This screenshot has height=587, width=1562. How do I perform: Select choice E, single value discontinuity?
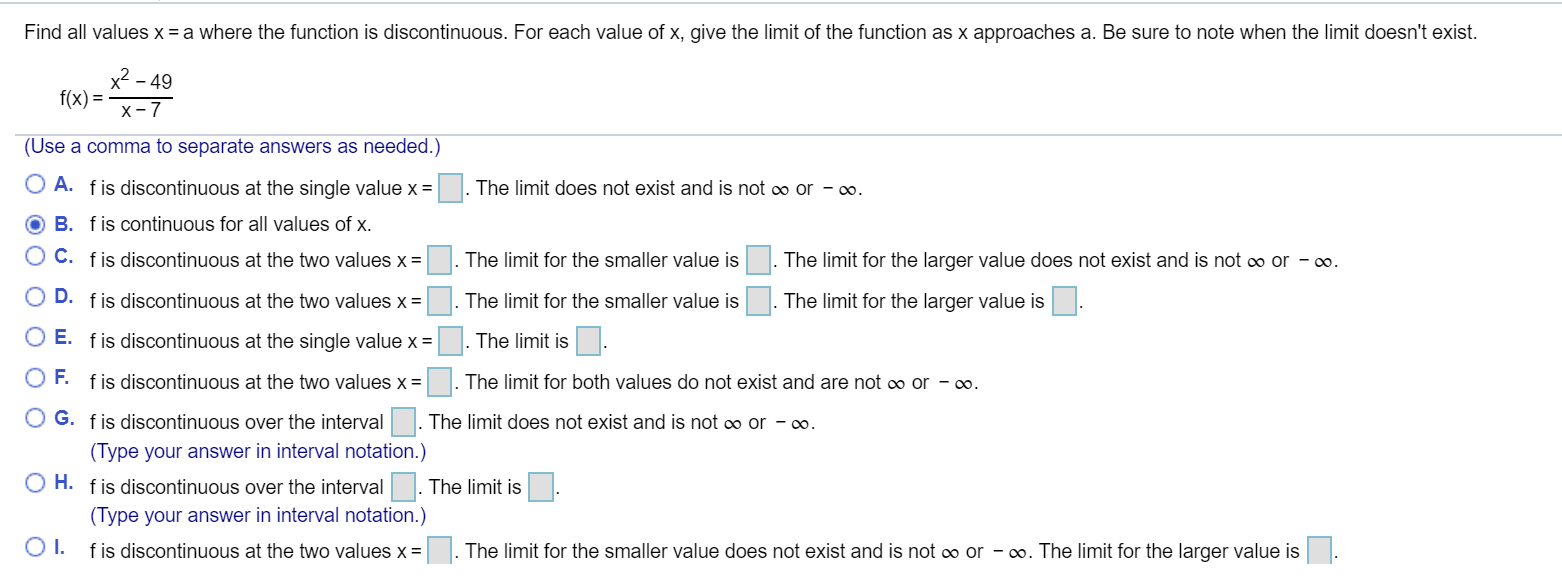[34, 338]
